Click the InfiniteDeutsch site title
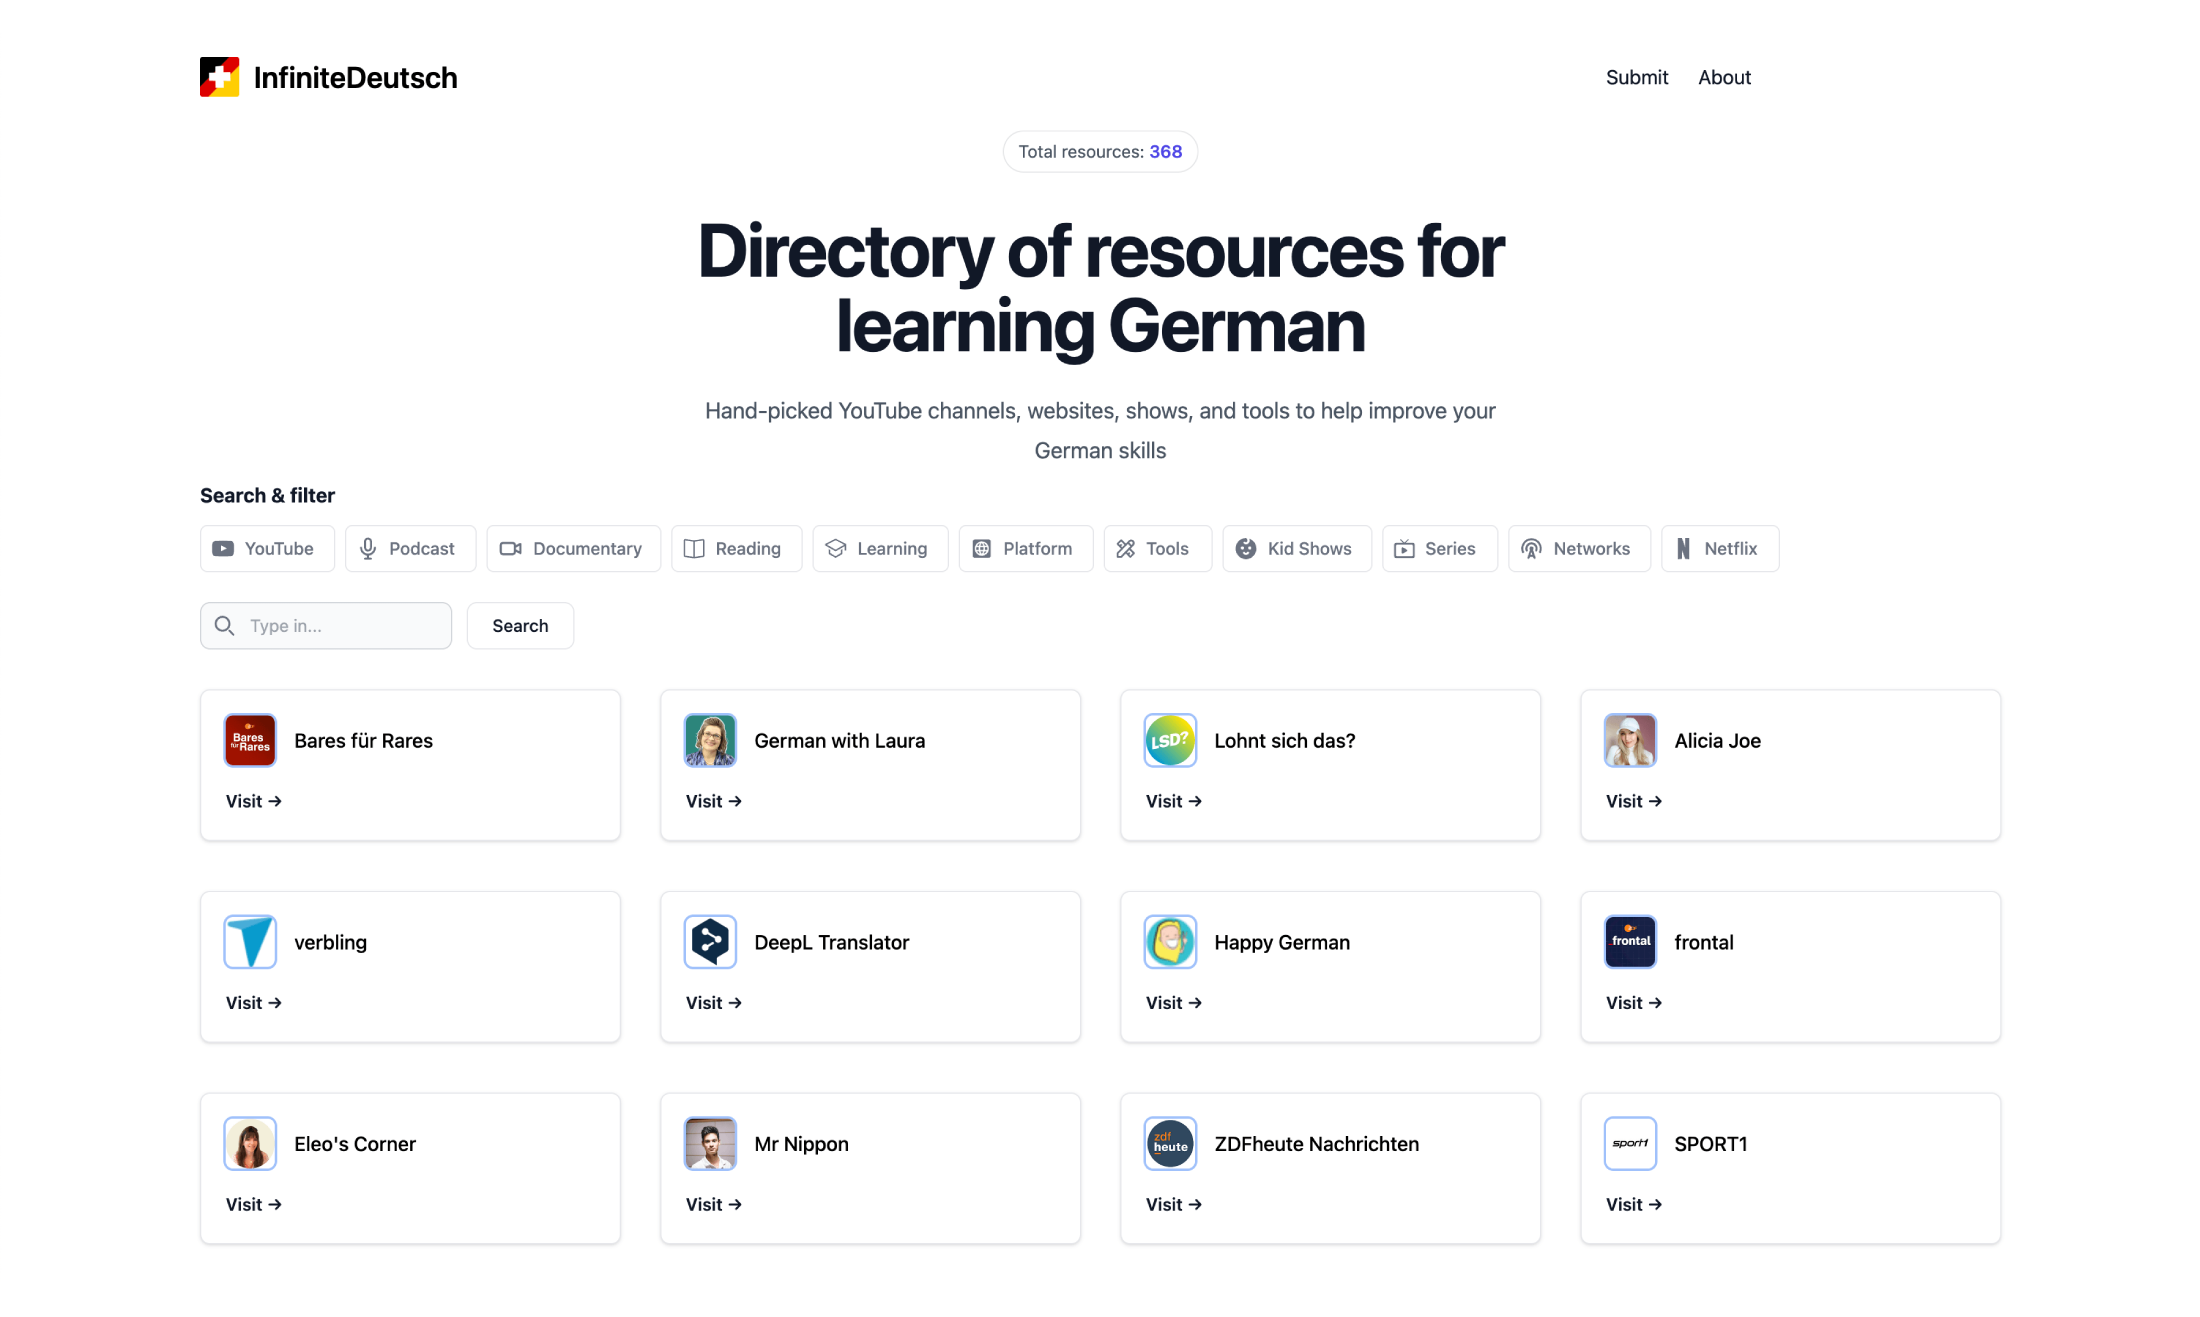Viewport: 2200px width, 1317px height. [x=356, y=77]
